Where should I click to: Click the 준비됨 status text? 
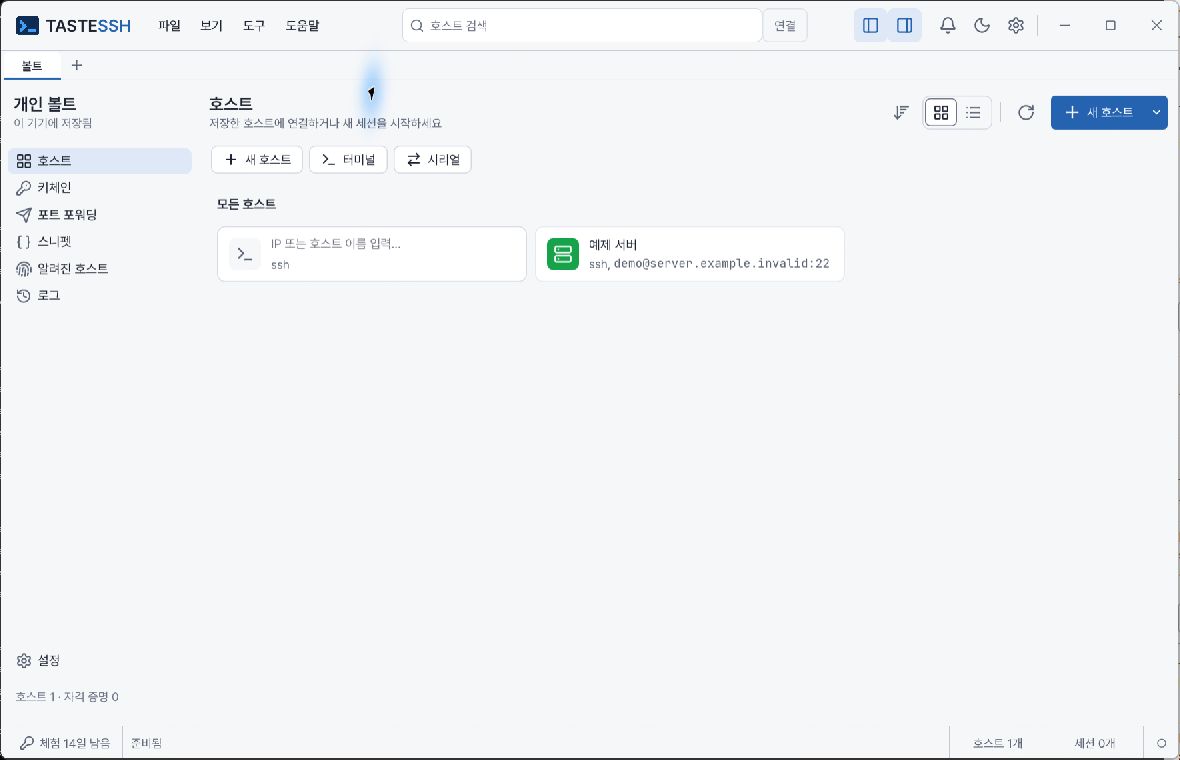click(x=147, y=743)
